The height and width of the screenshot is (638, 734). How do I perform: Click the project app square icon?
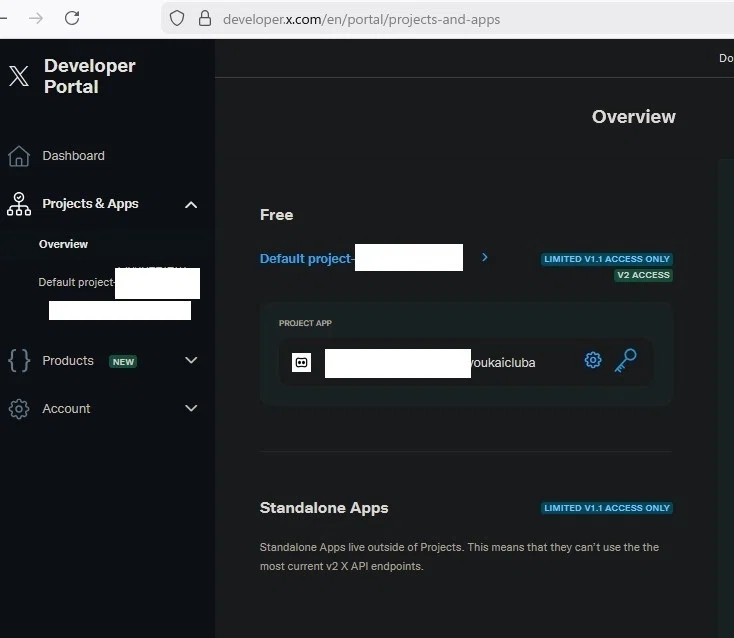tap(301, 362)
